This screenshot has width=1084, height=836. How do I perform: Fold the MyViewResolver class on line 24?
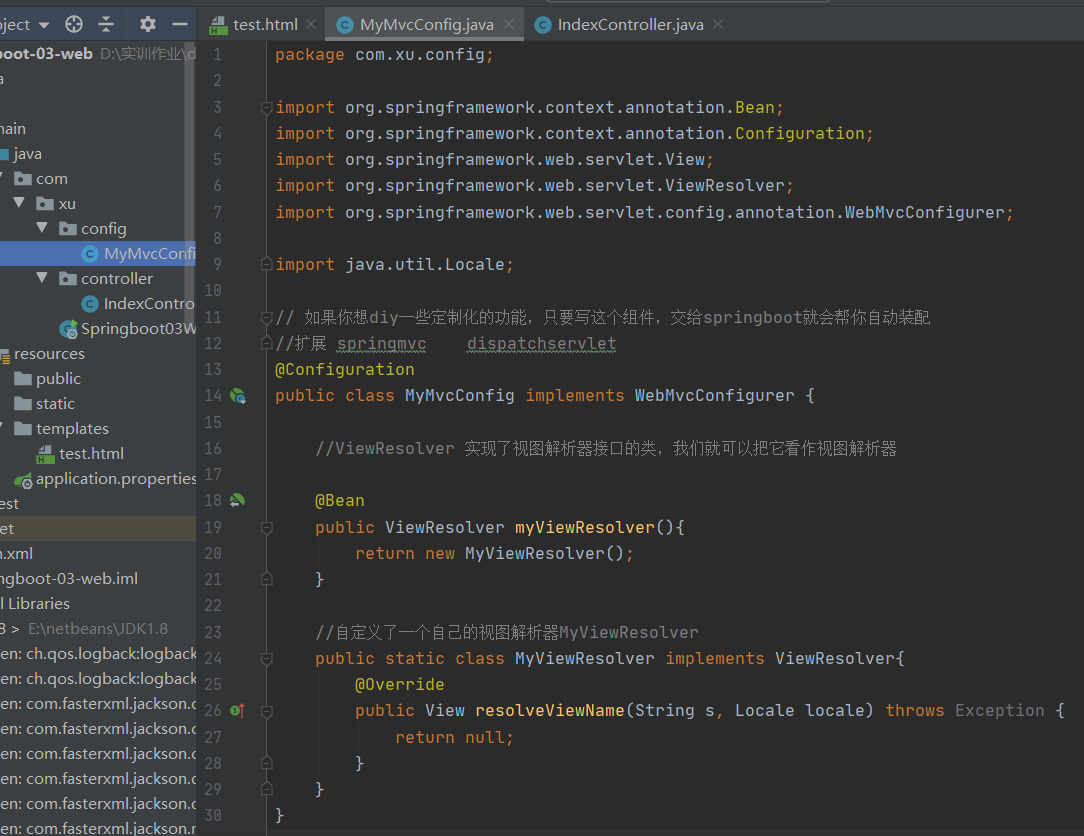(x=266, y=659)
